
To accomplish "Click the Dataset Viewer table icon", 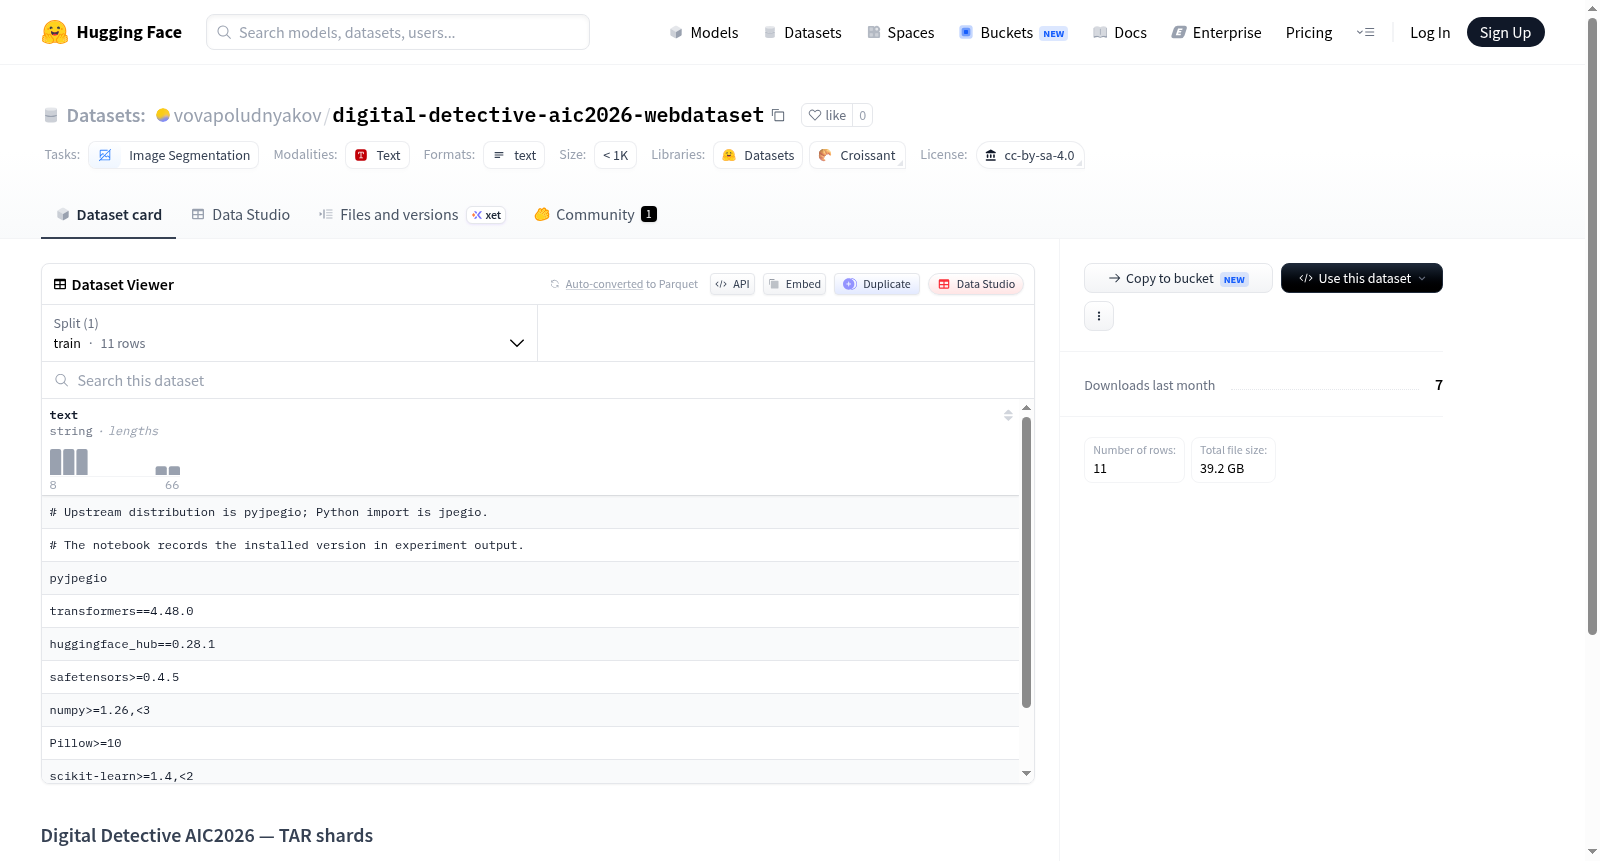I will (x=60, y=285).
